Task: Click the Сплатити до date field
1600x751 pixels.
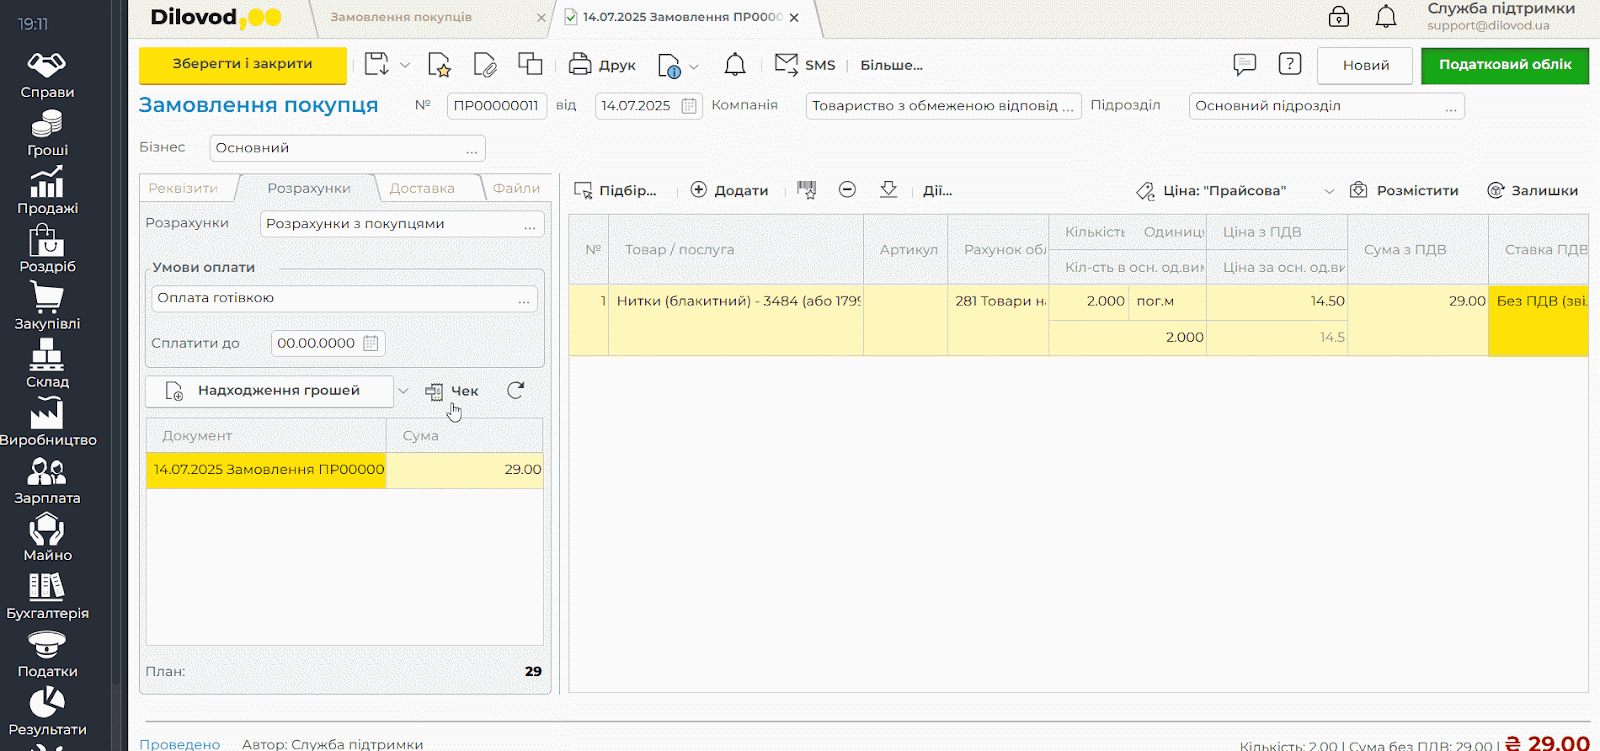Action: click(316, 343)
